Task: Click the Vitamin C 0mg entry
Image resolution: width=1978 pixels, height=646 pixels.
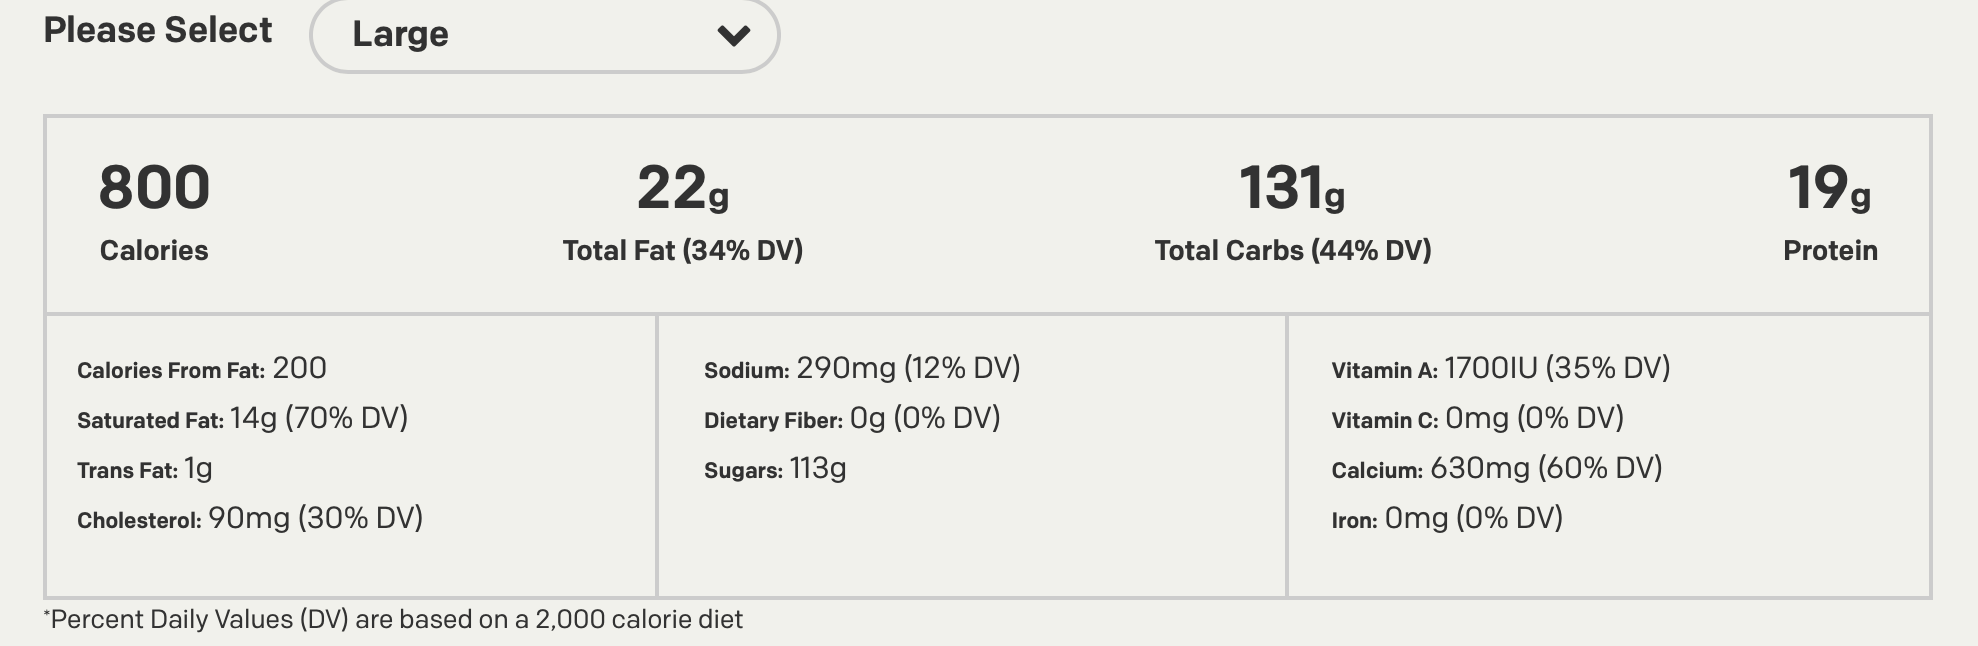Action: [1477, 419]
